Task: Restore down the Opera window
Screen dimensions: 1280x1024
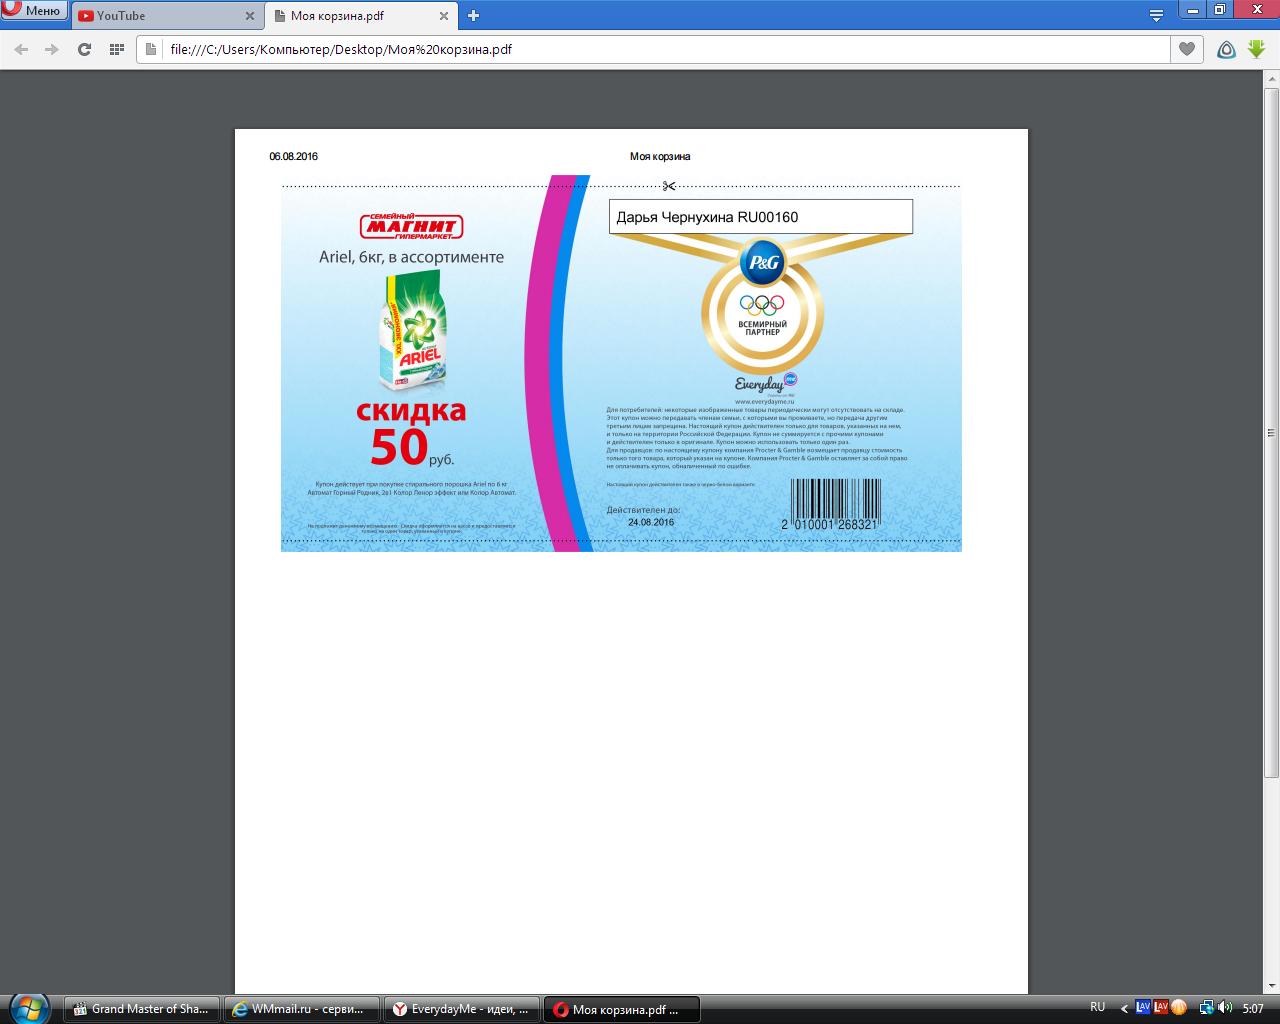Action: click(1219, 9)
